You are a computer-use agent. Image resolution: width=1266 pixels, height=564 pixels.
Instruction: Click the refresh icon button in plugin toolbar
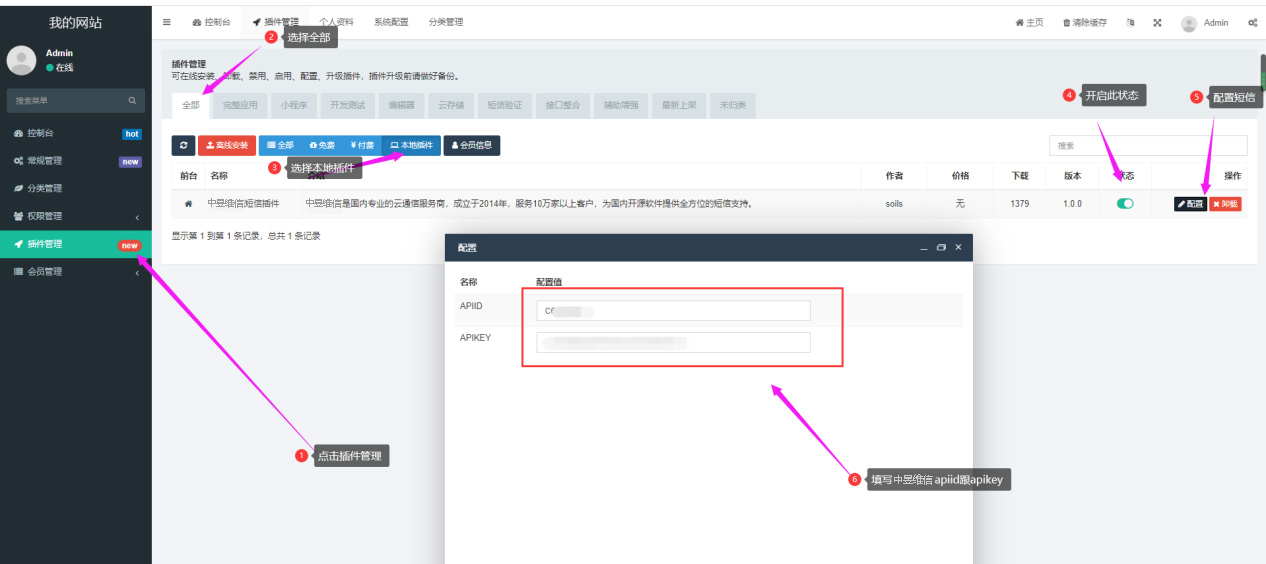tap(183, 146)
